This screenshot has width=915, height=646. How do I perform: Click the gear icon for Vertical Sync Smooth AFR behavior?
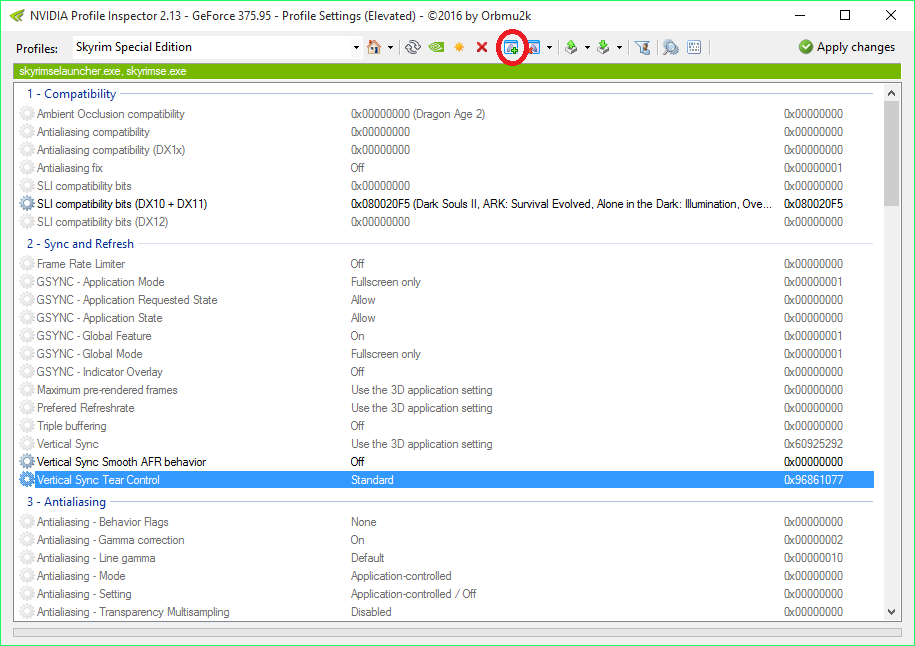(27, 462)
